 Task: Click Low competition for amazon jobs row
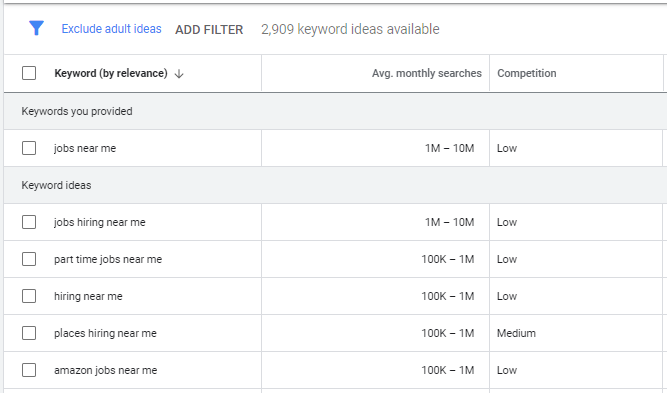coord(507,370)
